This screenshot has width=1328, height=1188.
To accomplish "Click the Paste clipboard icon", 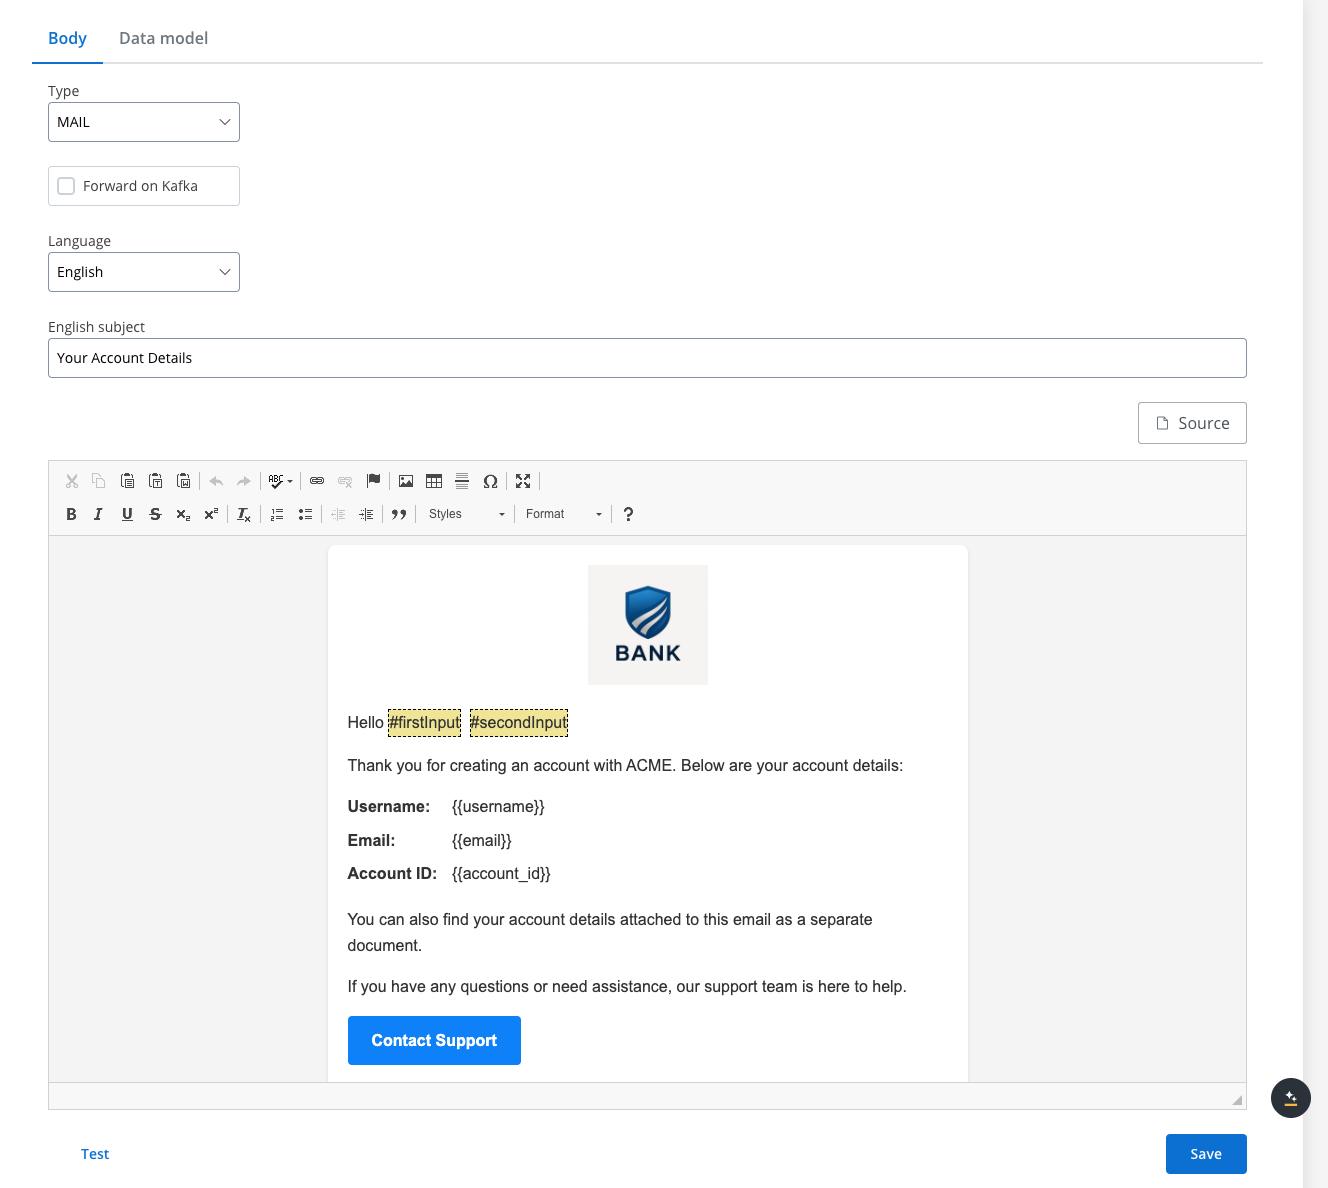I will pos(127,481).
